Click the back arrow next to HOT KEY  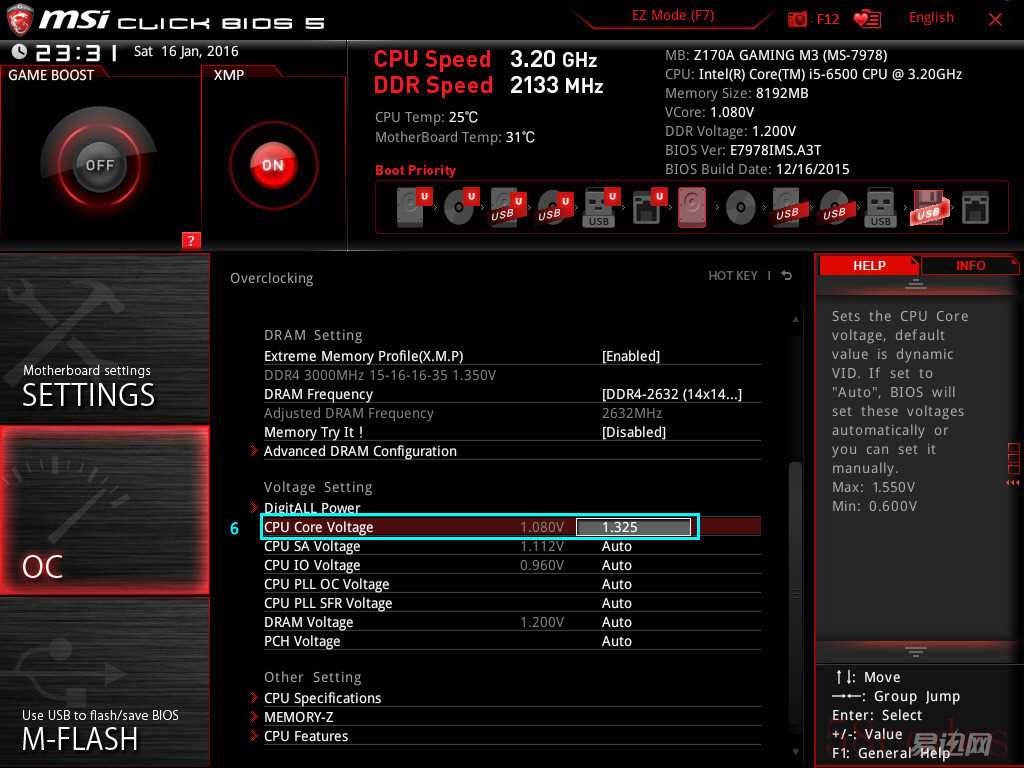[787, 276]
